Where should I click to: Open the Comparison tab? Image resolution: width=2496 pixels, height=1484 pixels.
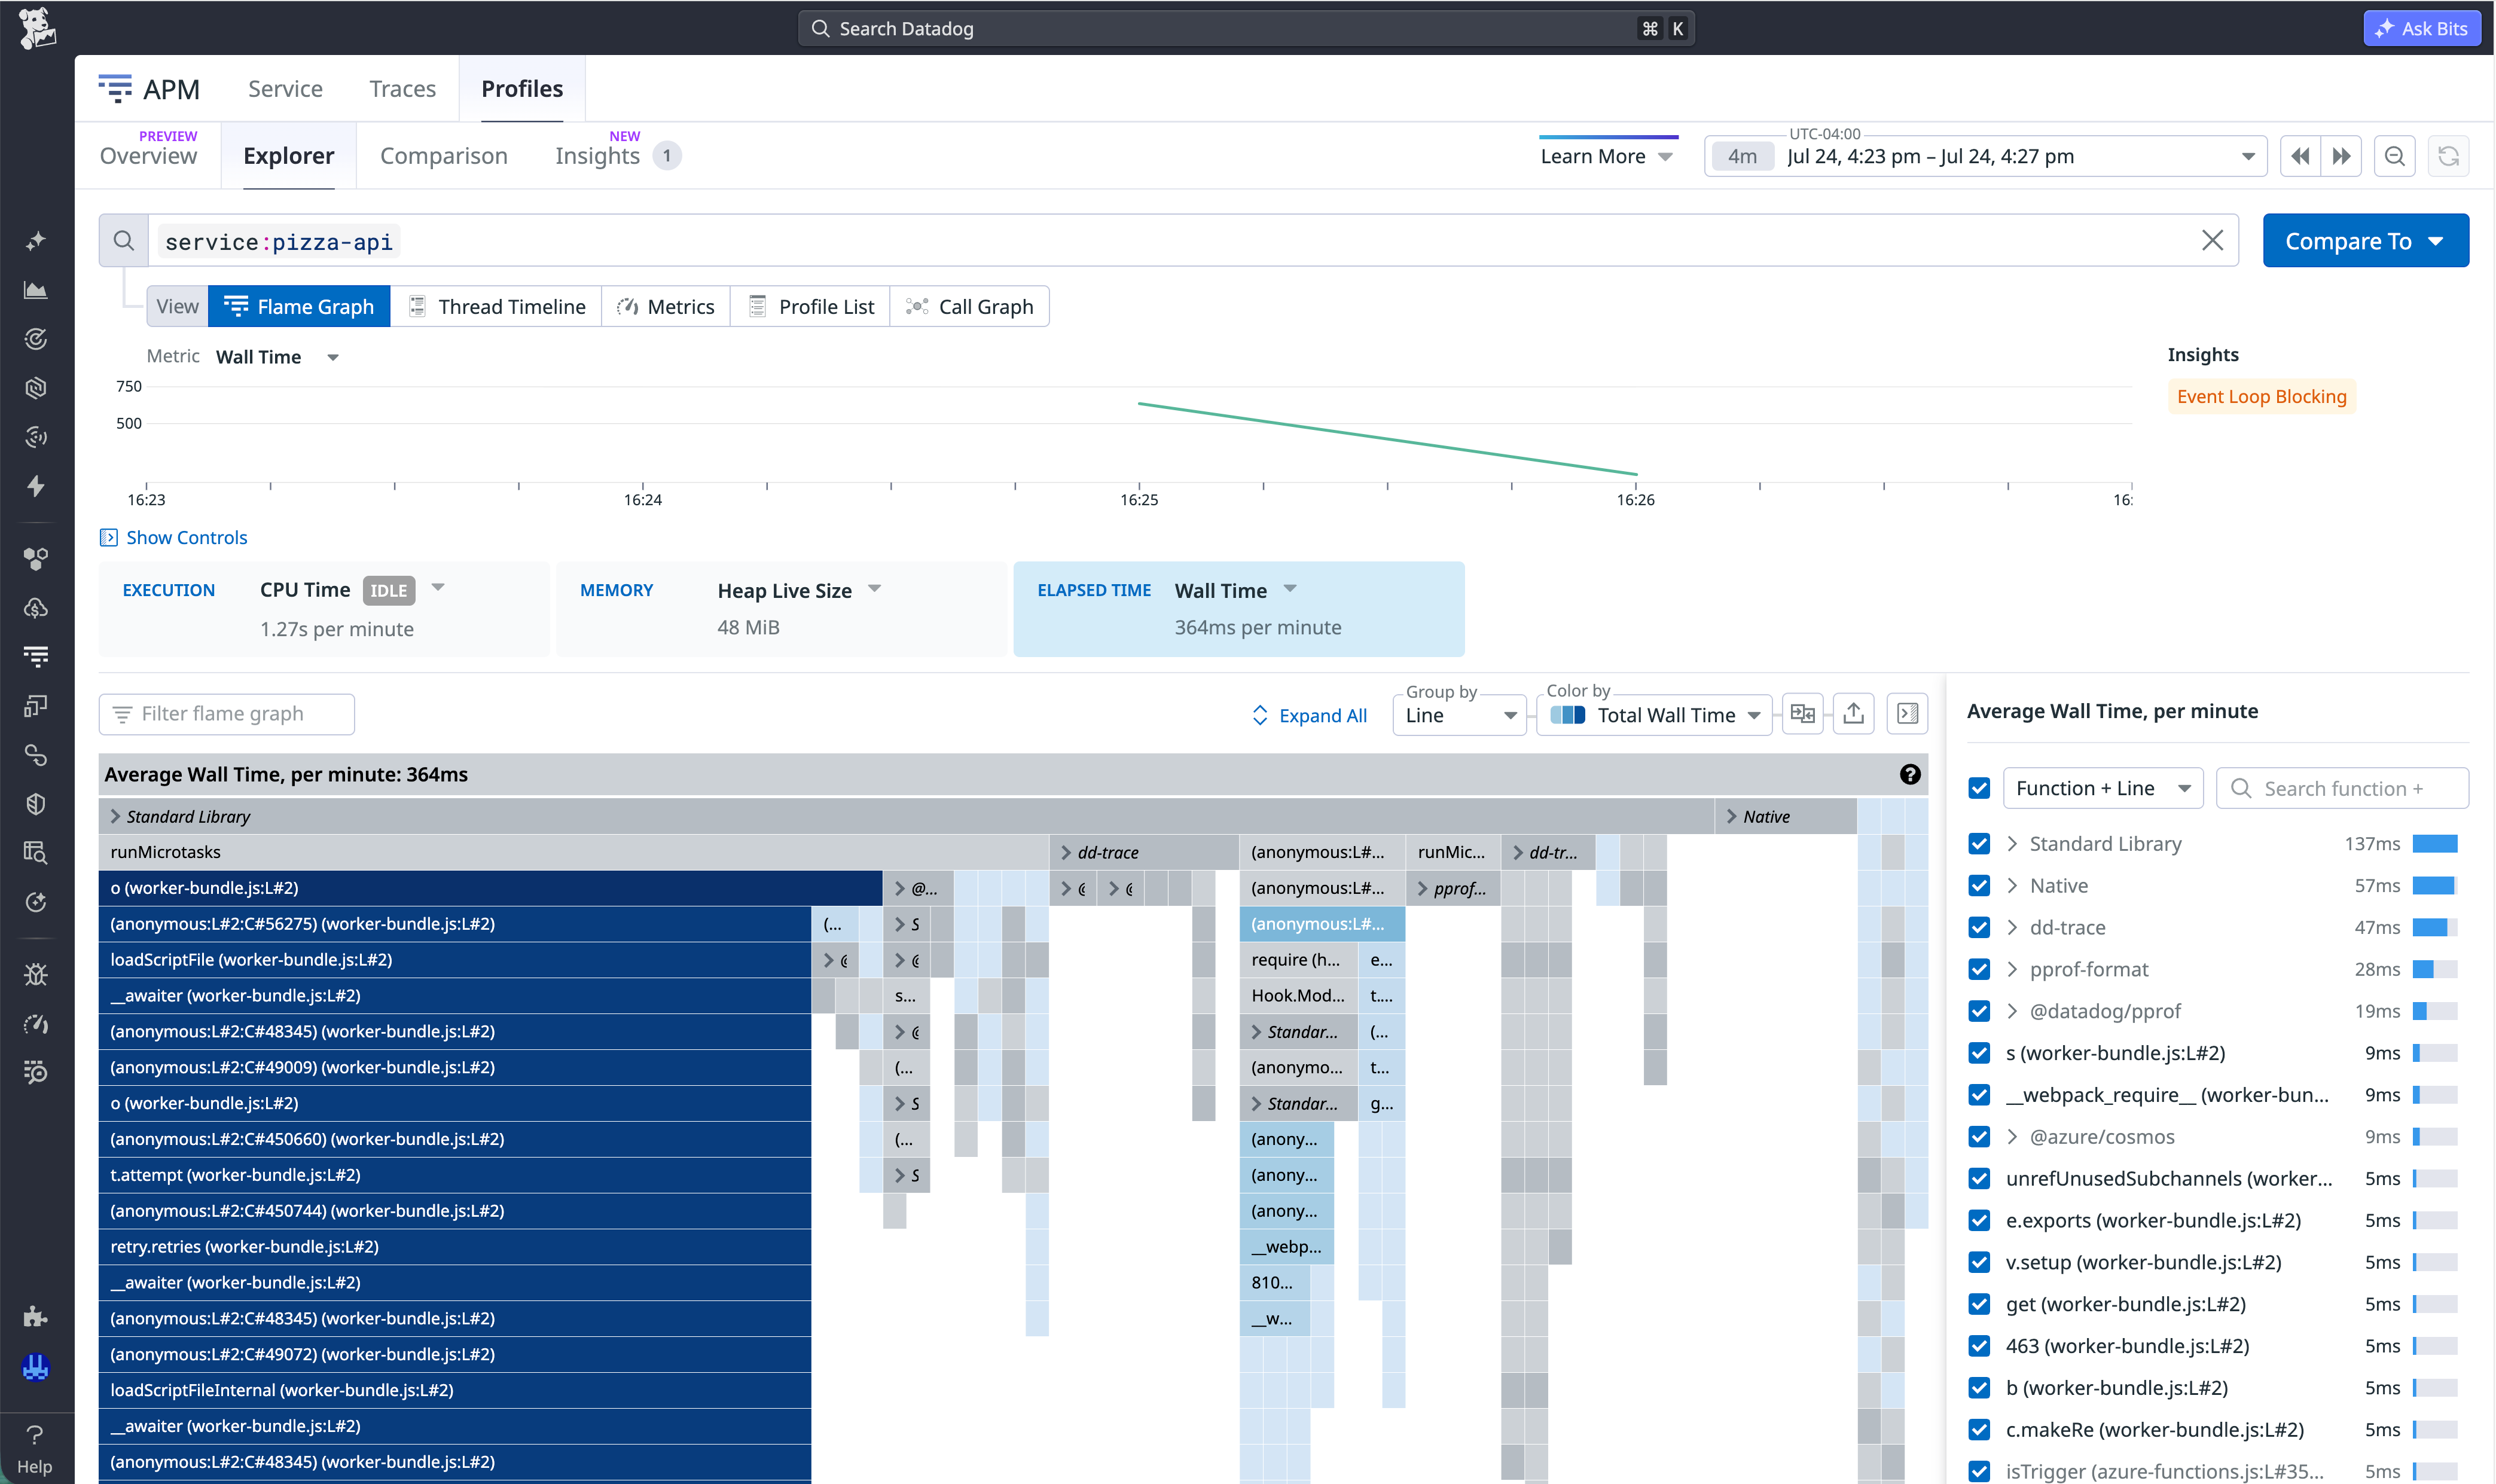tap(443, 156)
